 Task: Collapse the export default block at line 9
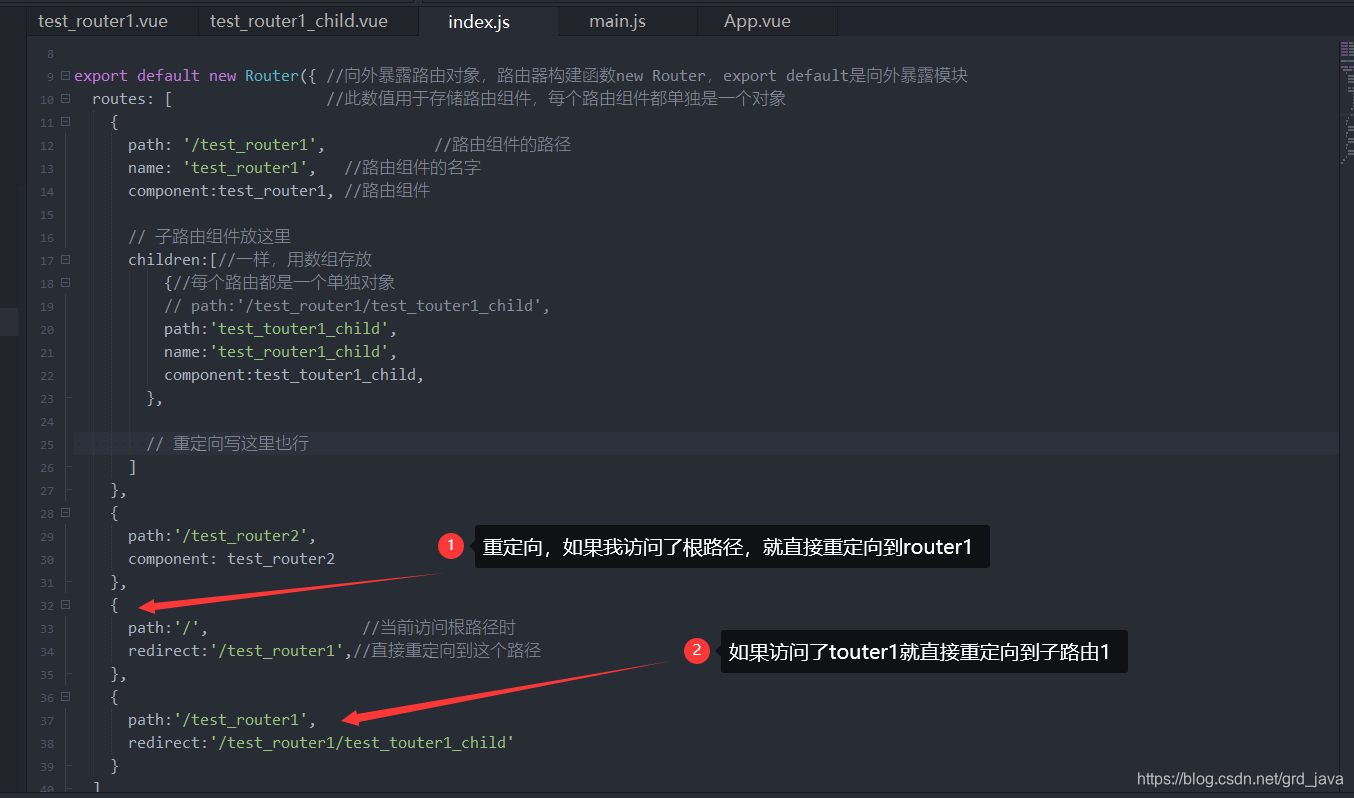click(65, 75)
